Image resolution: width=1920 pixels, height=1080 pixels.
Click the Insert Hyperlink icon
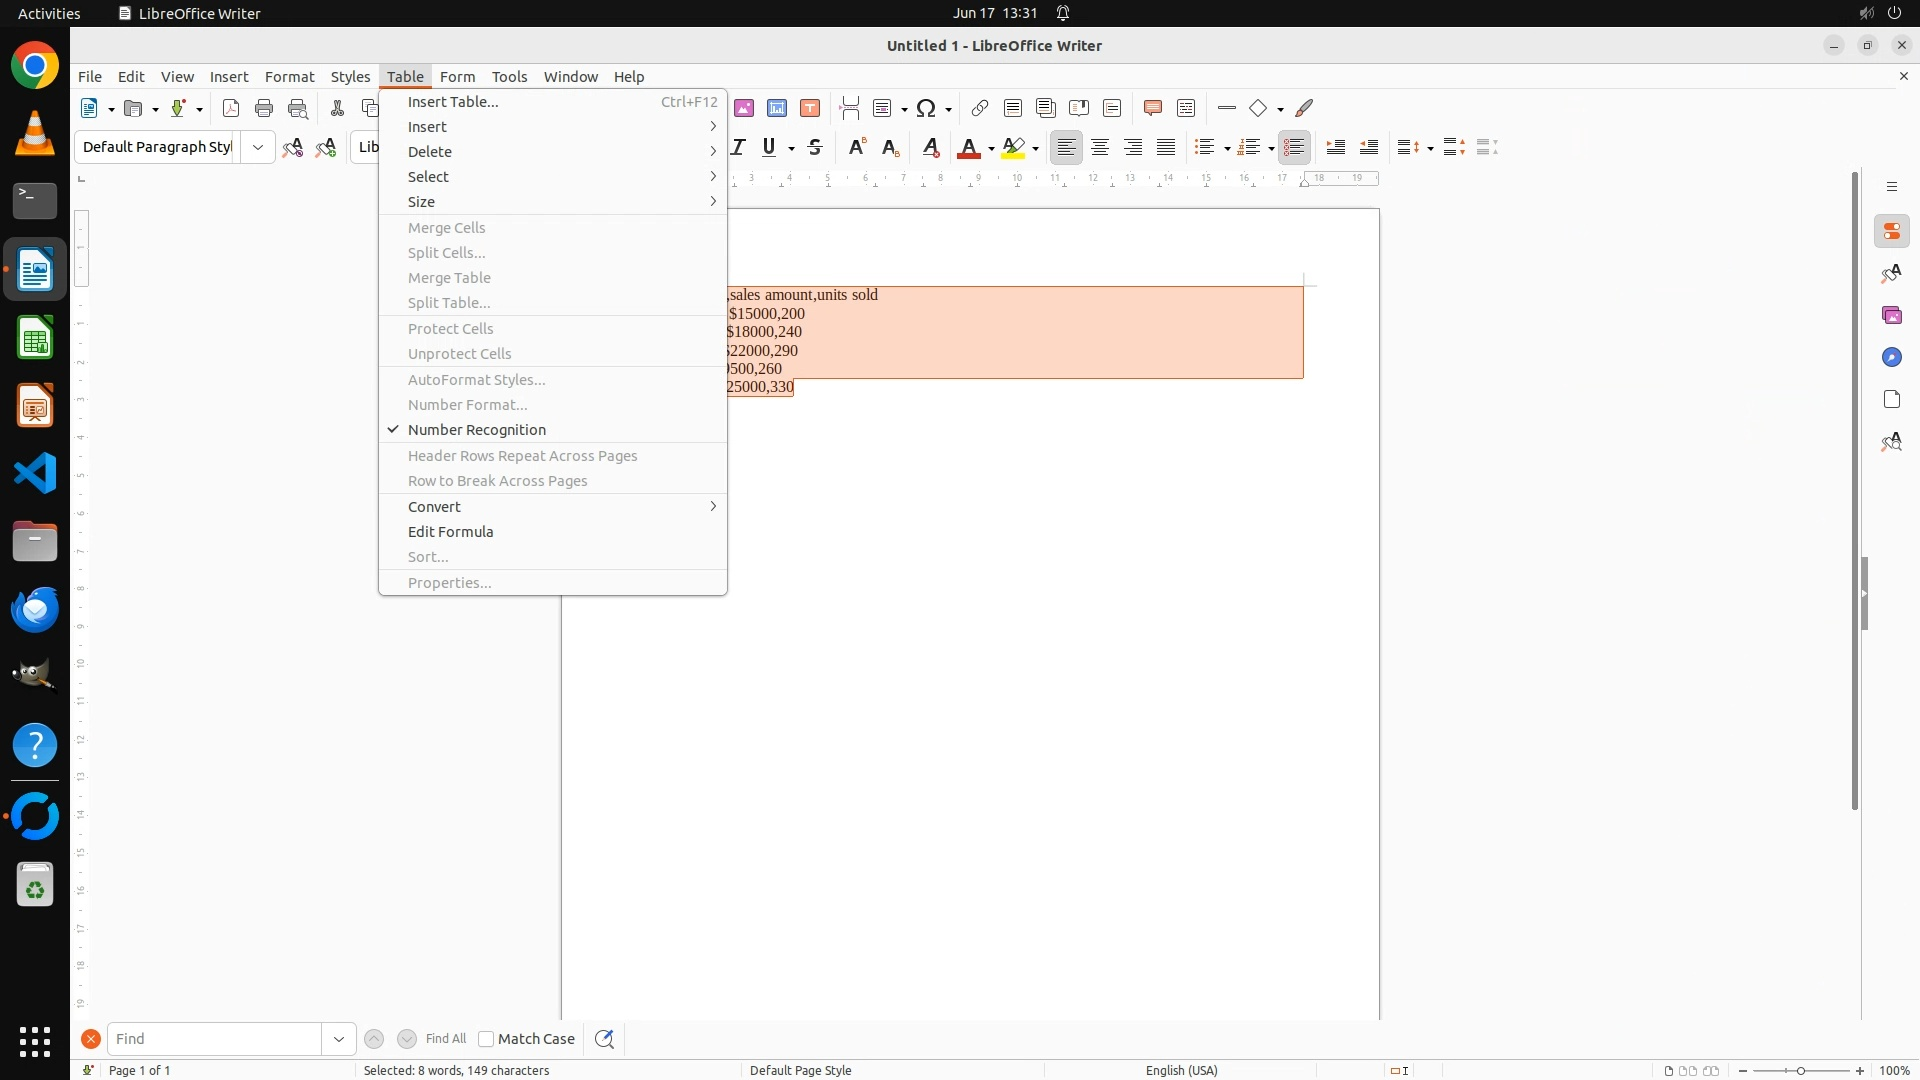point(980,108)
